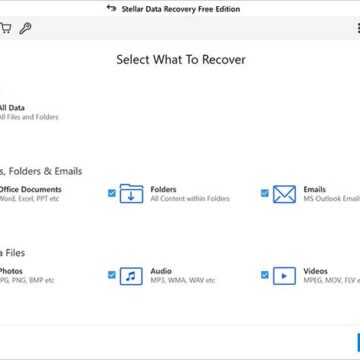Toggle the Folders checkbox

point(112,193)
